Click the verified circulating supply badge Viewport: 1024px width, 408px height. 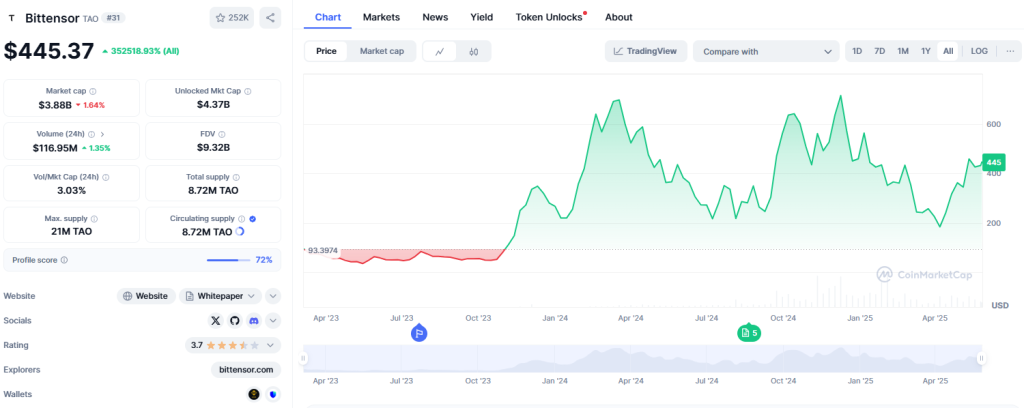pos(253,219)
